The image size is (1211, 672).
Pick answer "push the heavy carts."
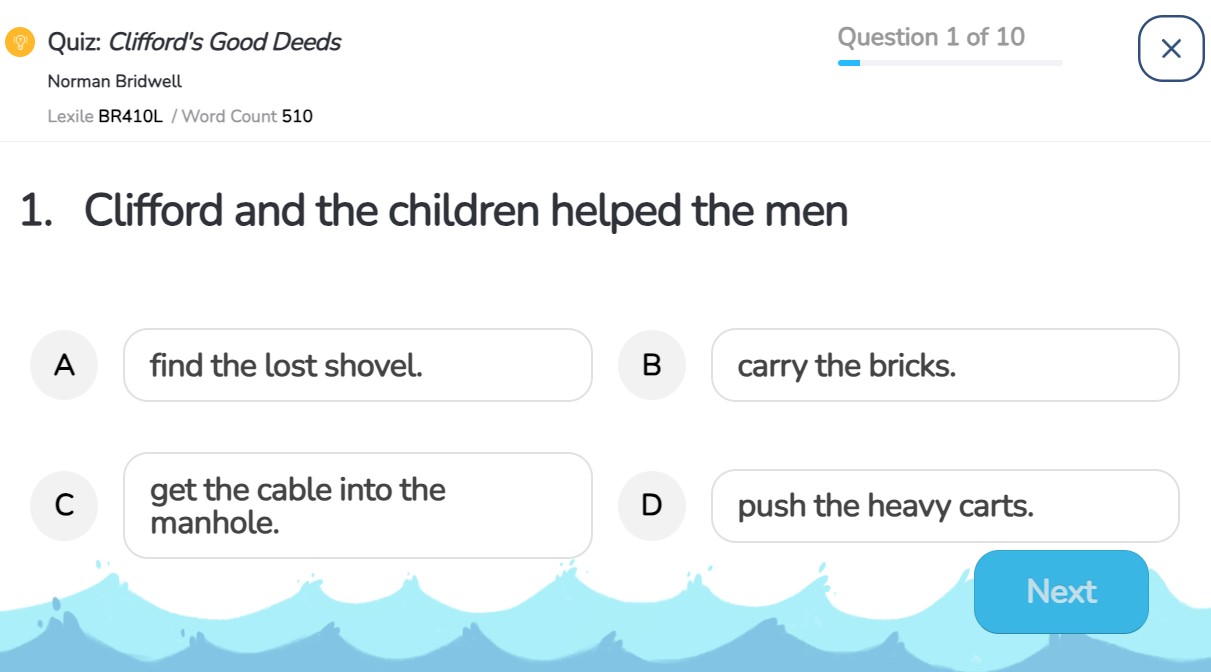pyautogui.click(x=944, y=506)
